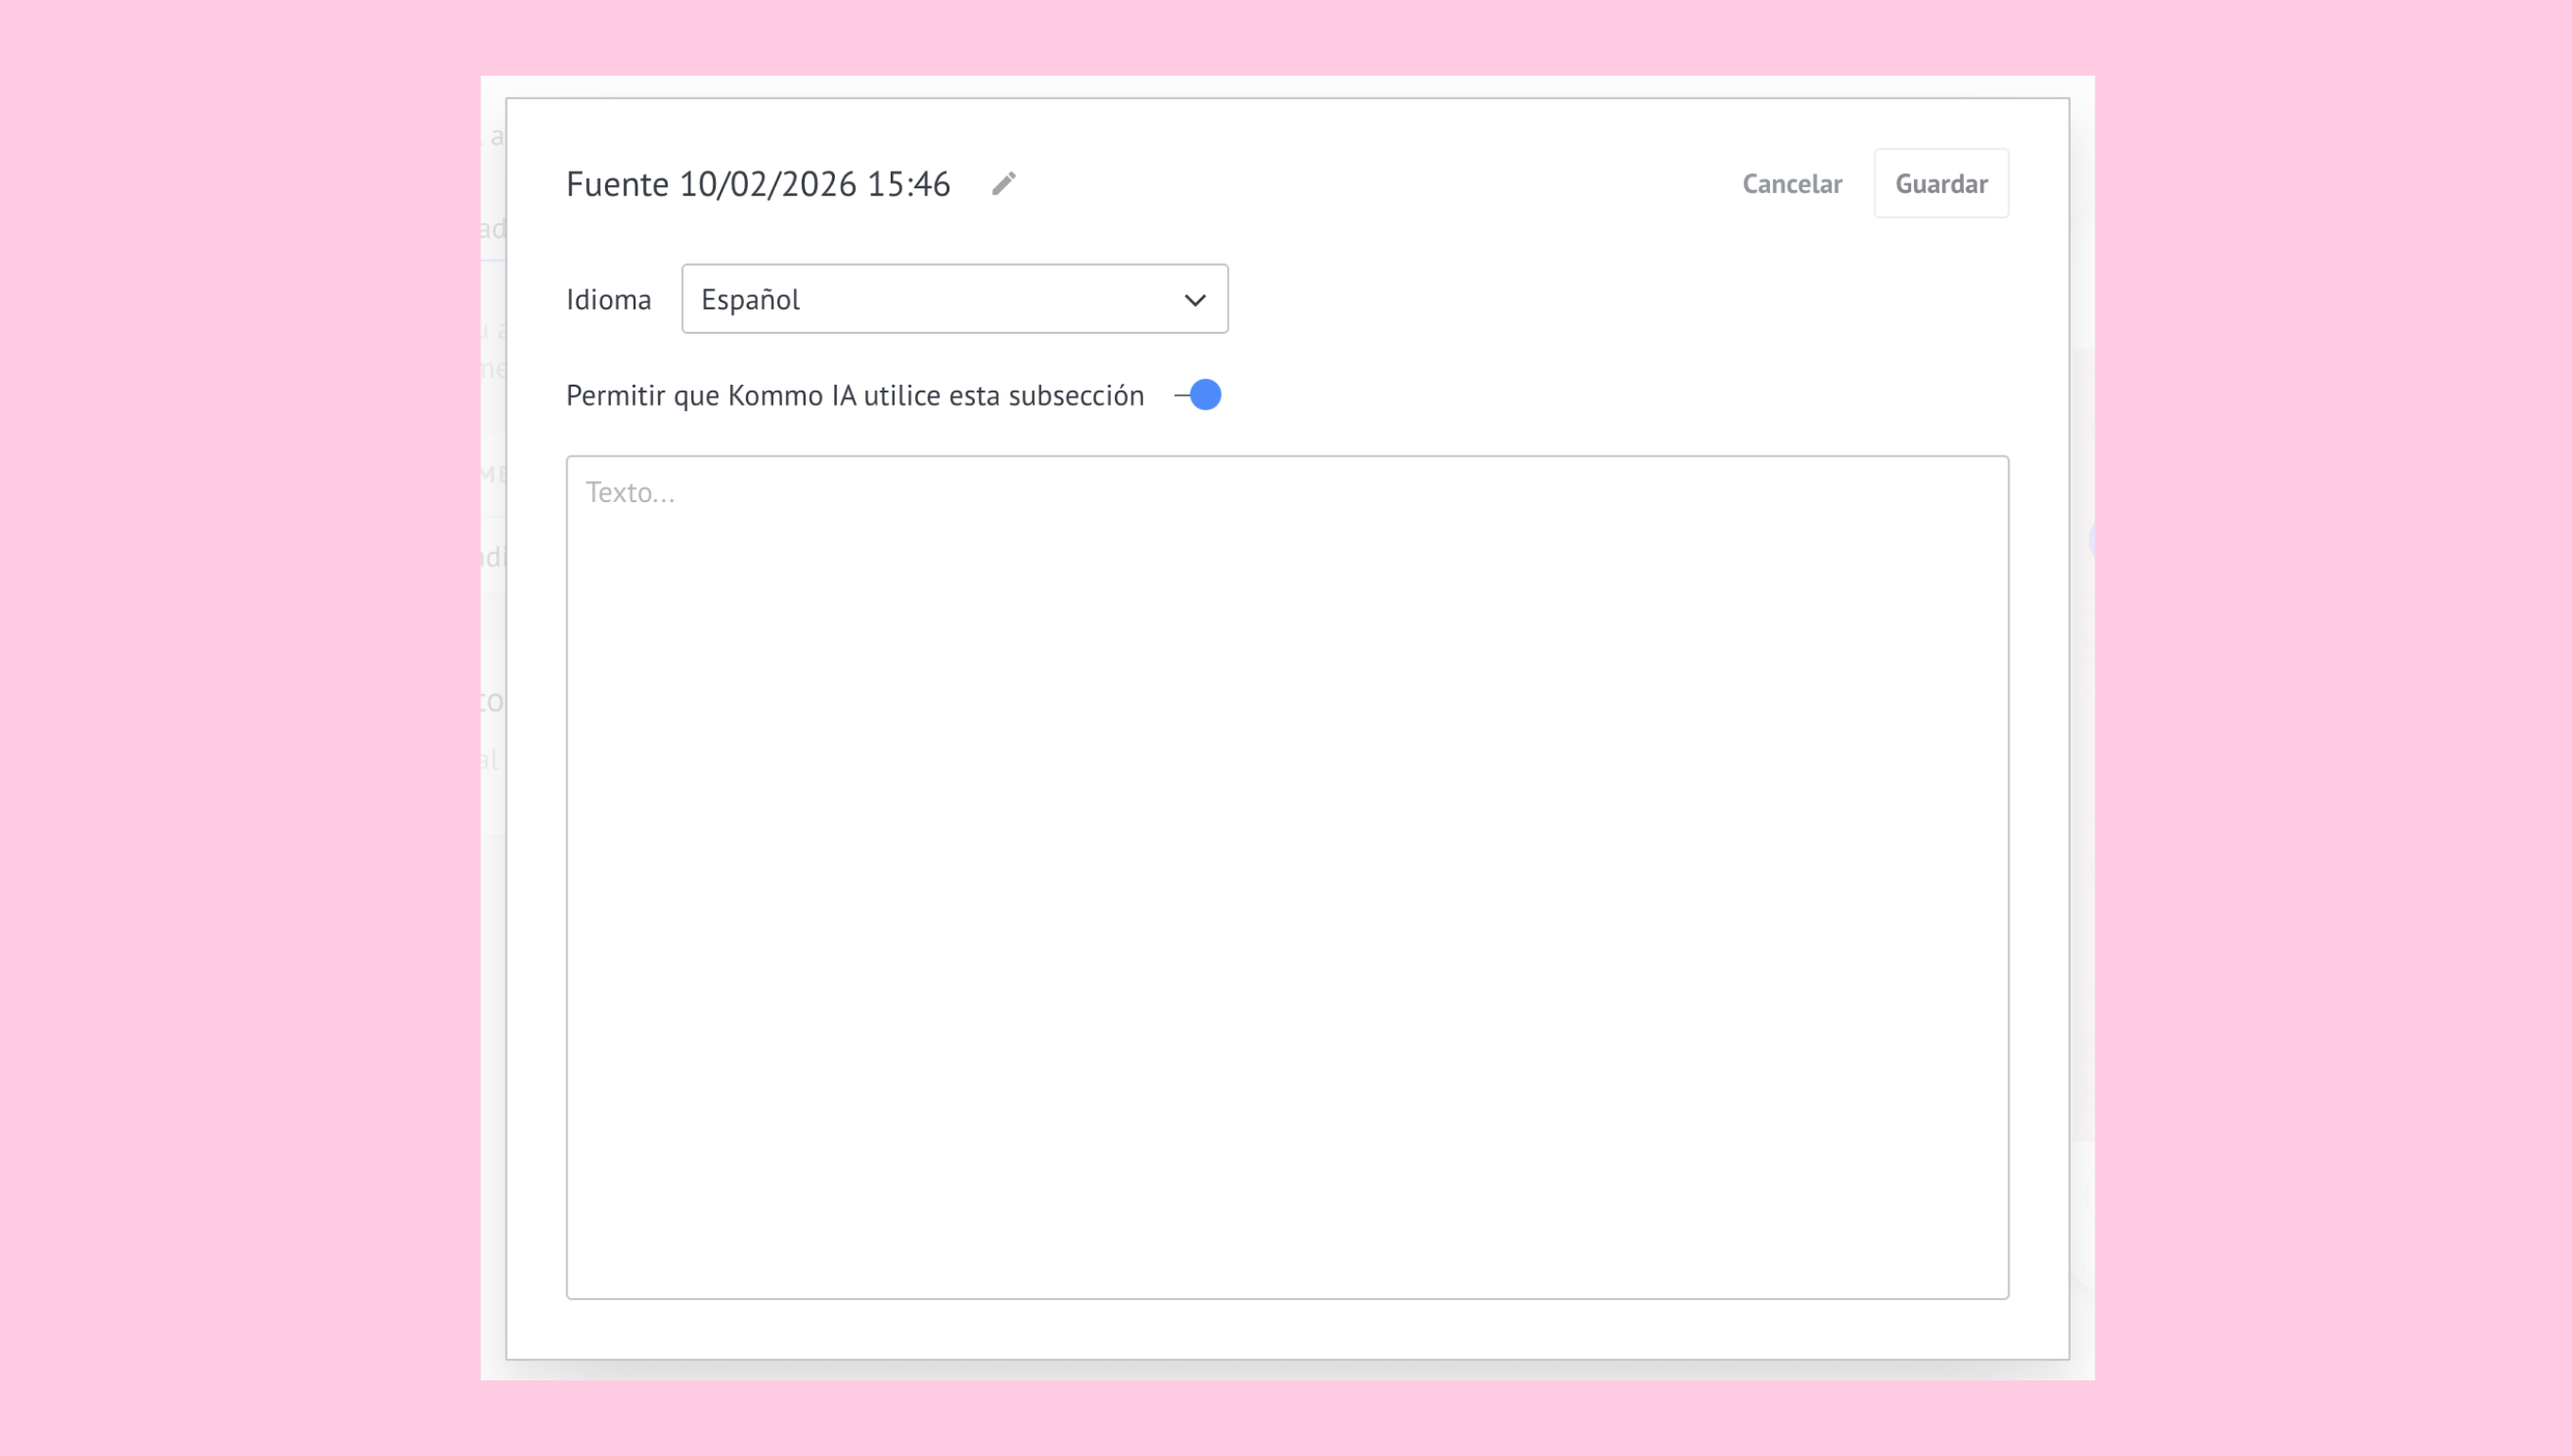Click the chevron arrow in Idioma field
This screenshot has height=1456, width=2572.
pyautogui.click(x=1194, y=300)
